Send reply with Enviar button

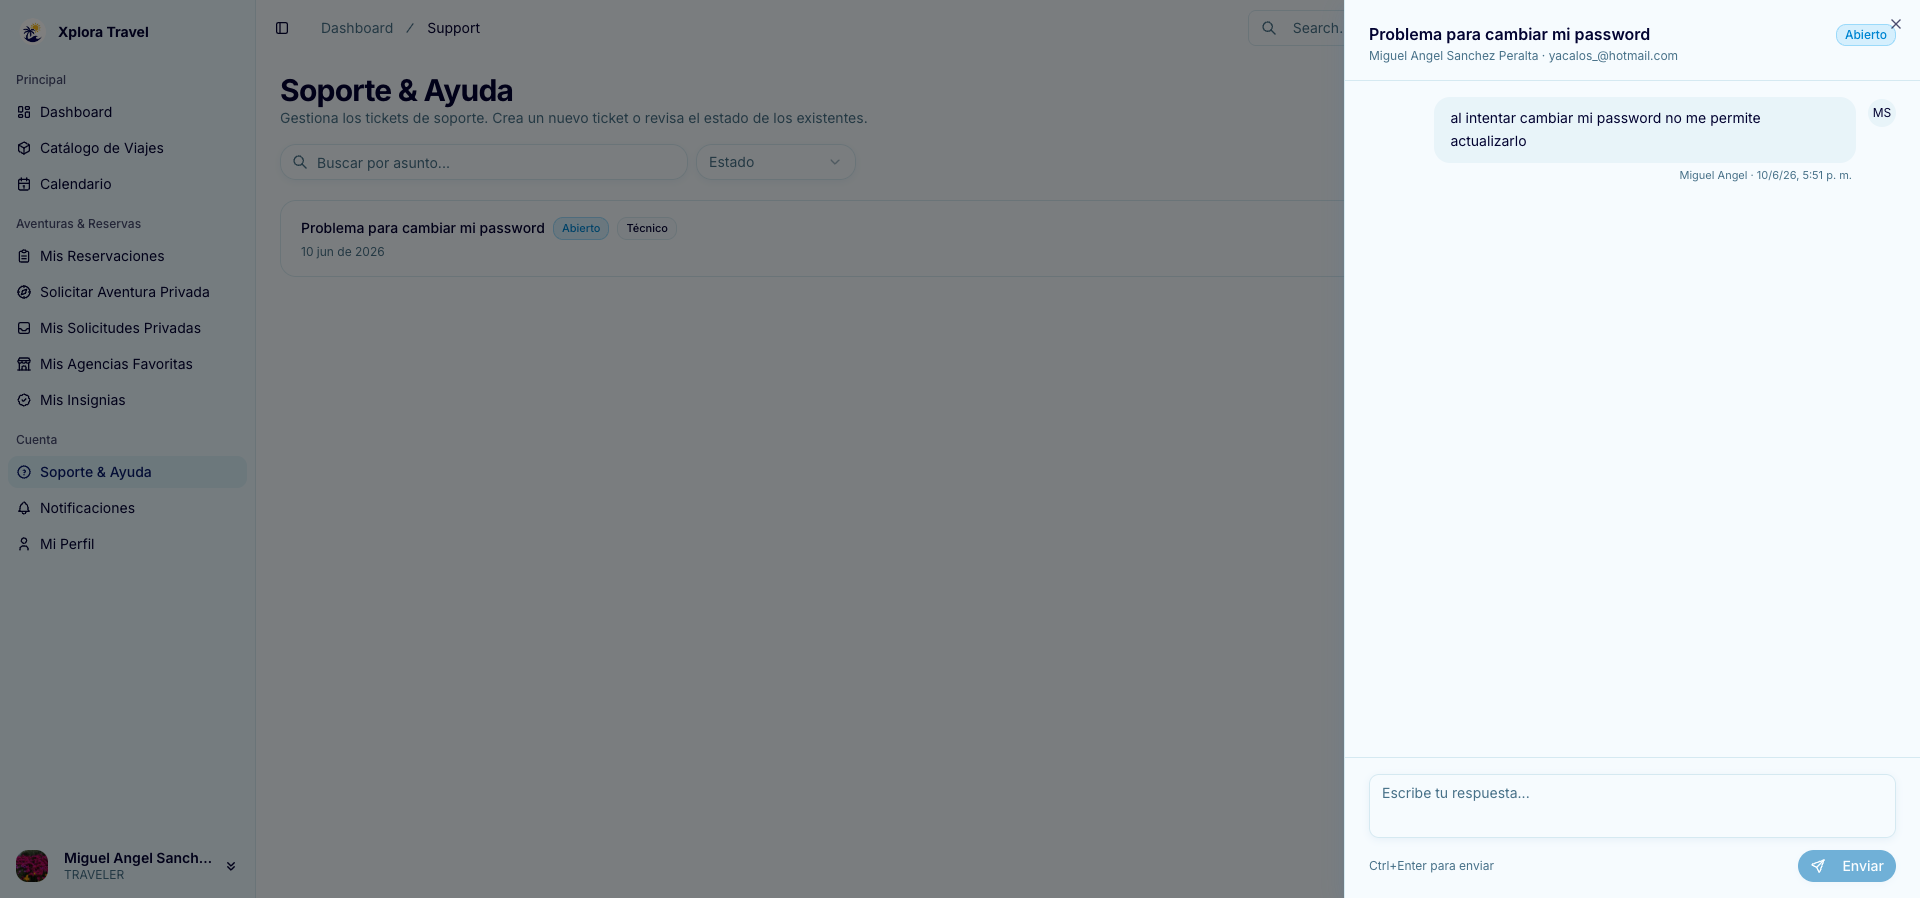(1846, 866)
